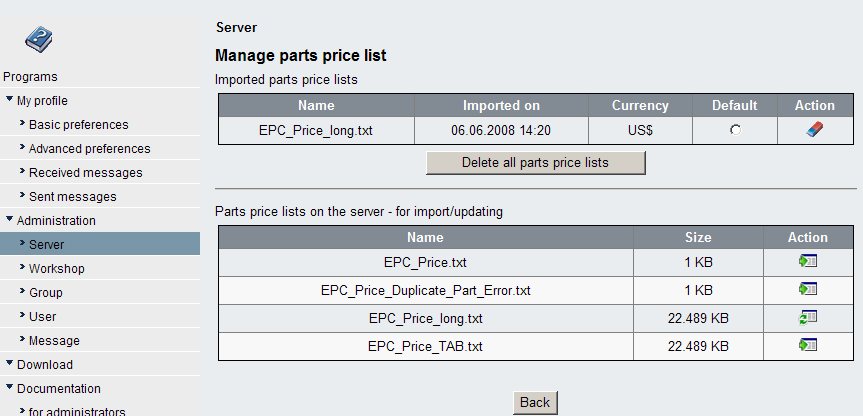Click the Back button
863x416 pixels.
(535, 402)
